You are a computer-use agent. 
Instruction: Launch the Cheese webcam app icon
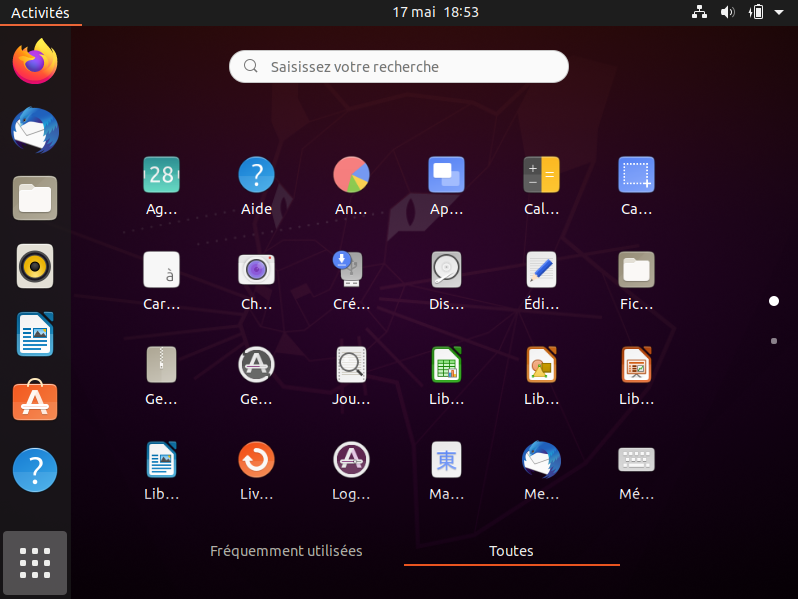[256, 270]
